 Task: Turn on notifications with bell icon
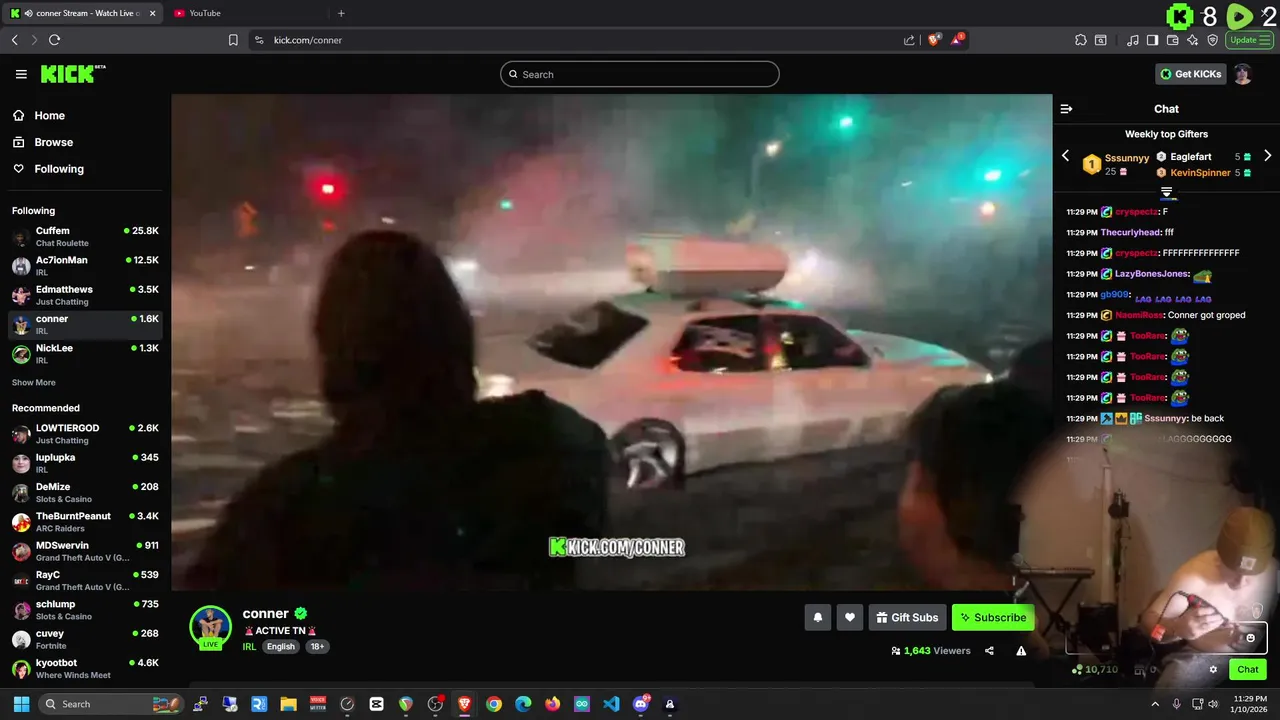(x=818, y=618)
